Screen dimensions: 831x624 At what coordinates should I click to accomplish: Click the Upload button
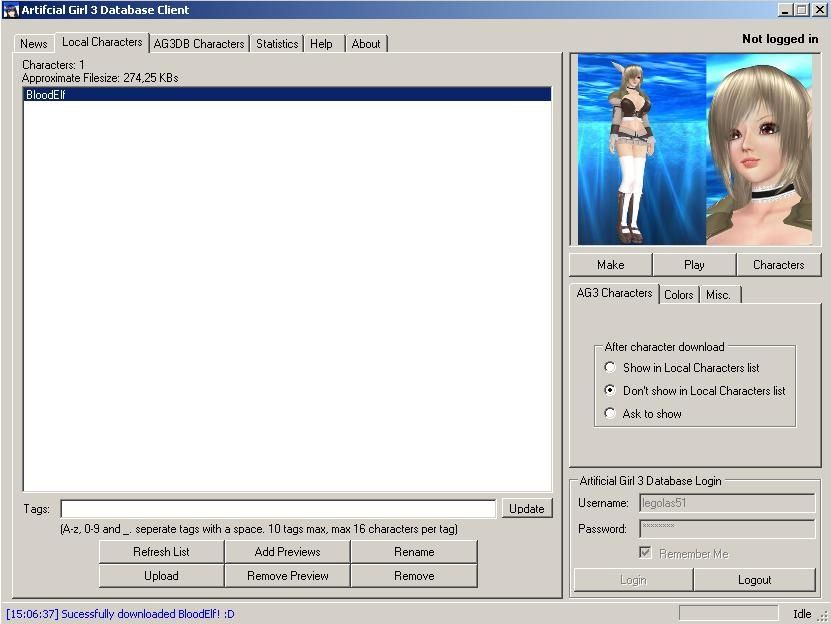pyautogui.click(x=161, y=576)
